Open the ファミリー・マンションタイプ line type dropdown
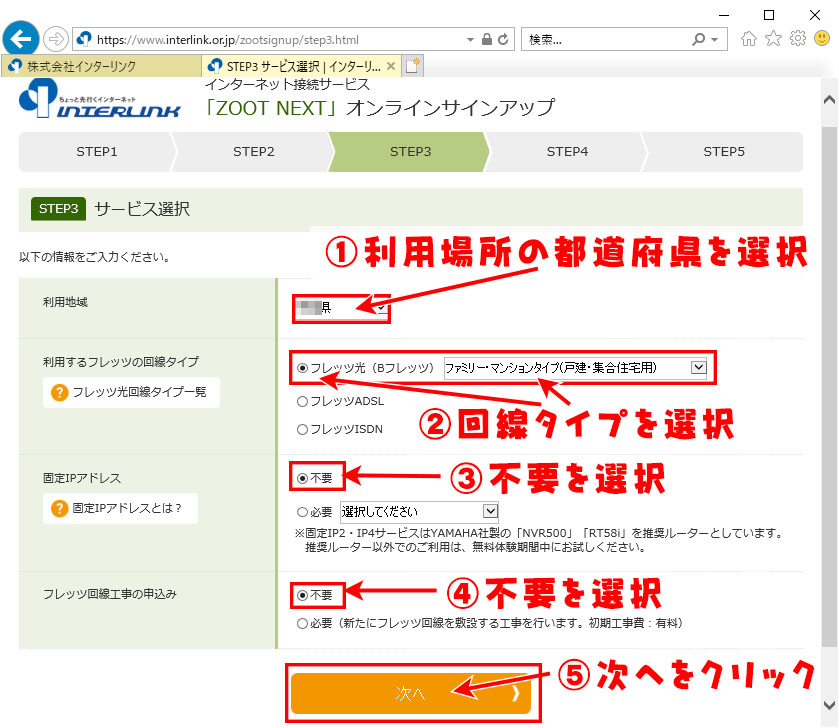839x728 pixels. coord(575,368)
